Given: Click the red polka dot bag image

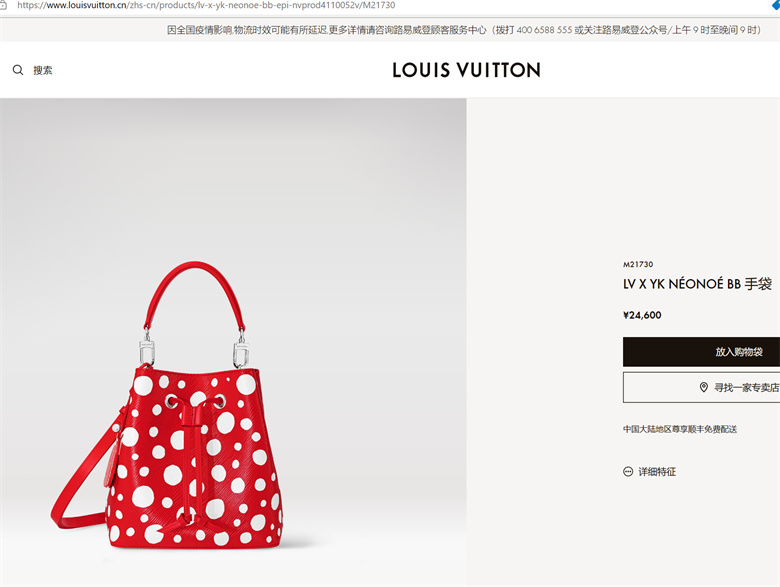Looking at the screenshot, I should [169, 405].
